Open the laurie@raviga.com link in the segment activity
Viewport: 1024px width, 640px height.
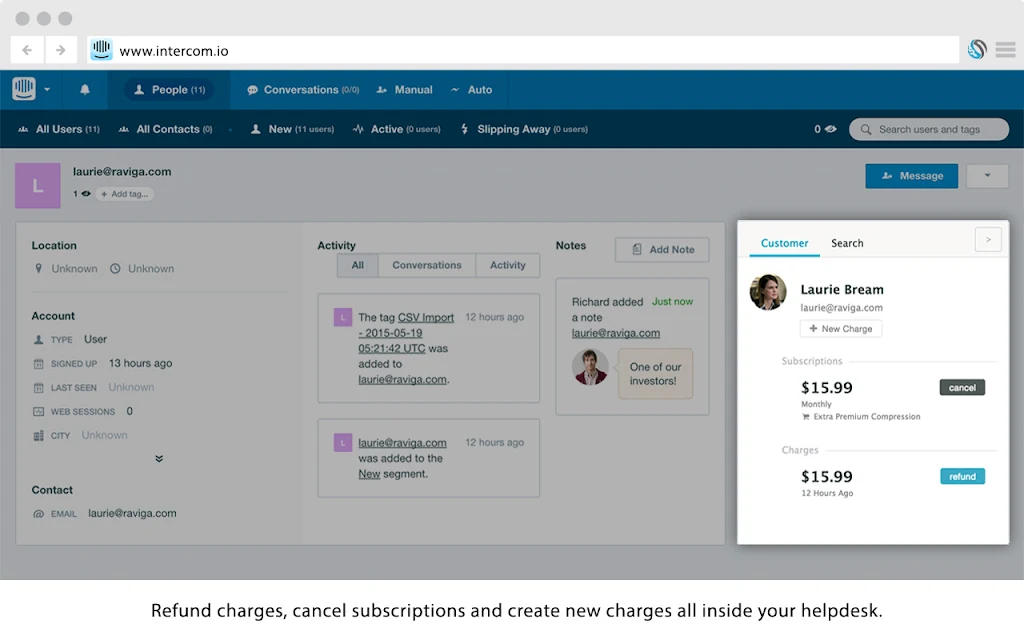click(402, 443)
